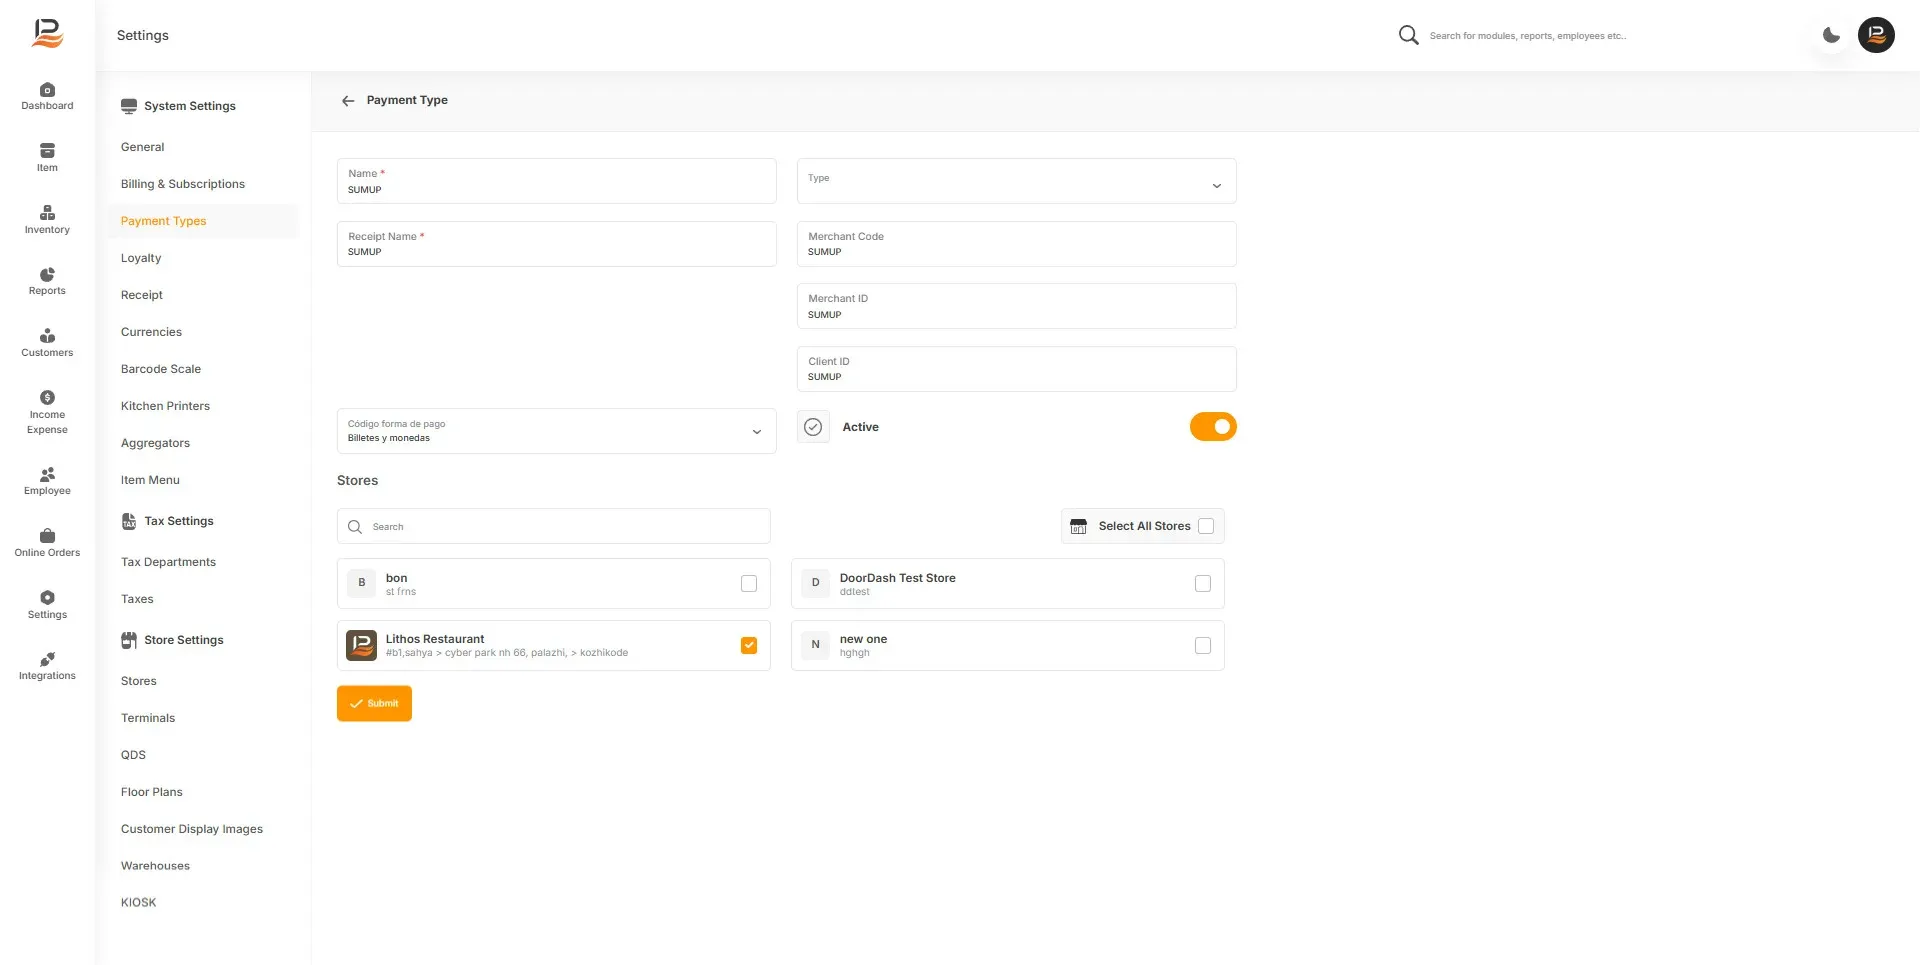The height and width of the screenshot is (965, 1920).
Task: Open Integrations plug icon
Action: (x=47, y=659)
